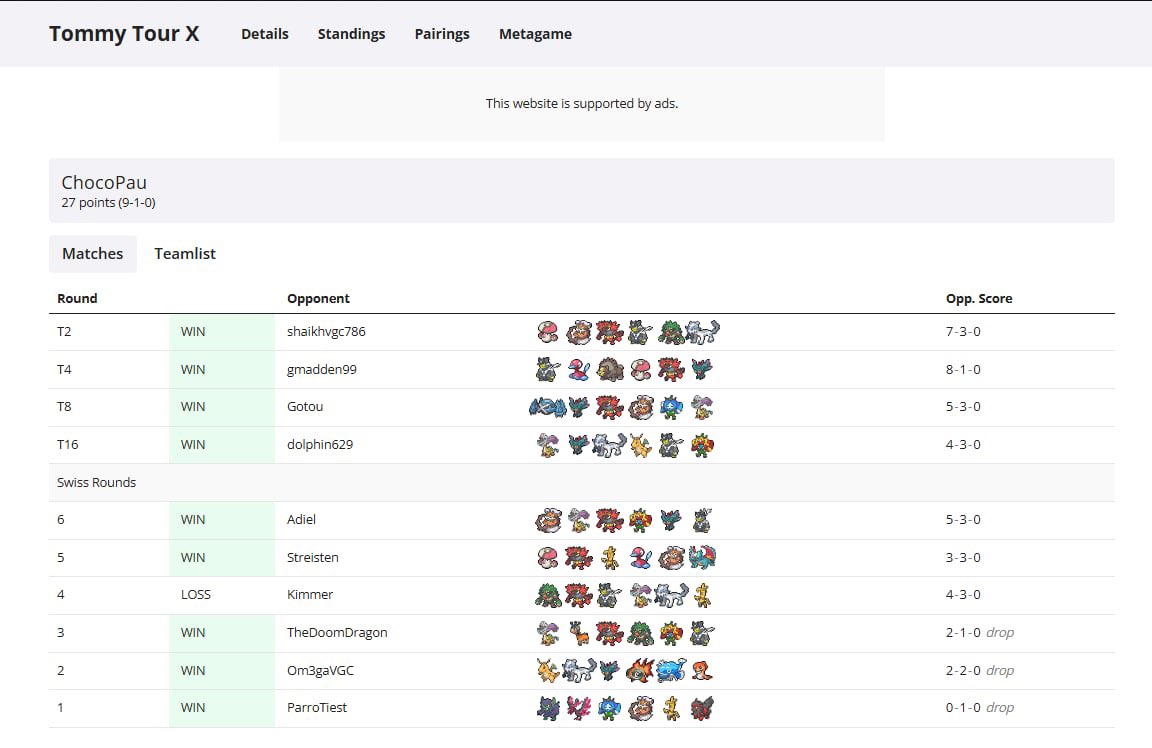The image size is (1152, 748).
Task: Open opponent Adiel's profile
Action: [x=301, y=519]
